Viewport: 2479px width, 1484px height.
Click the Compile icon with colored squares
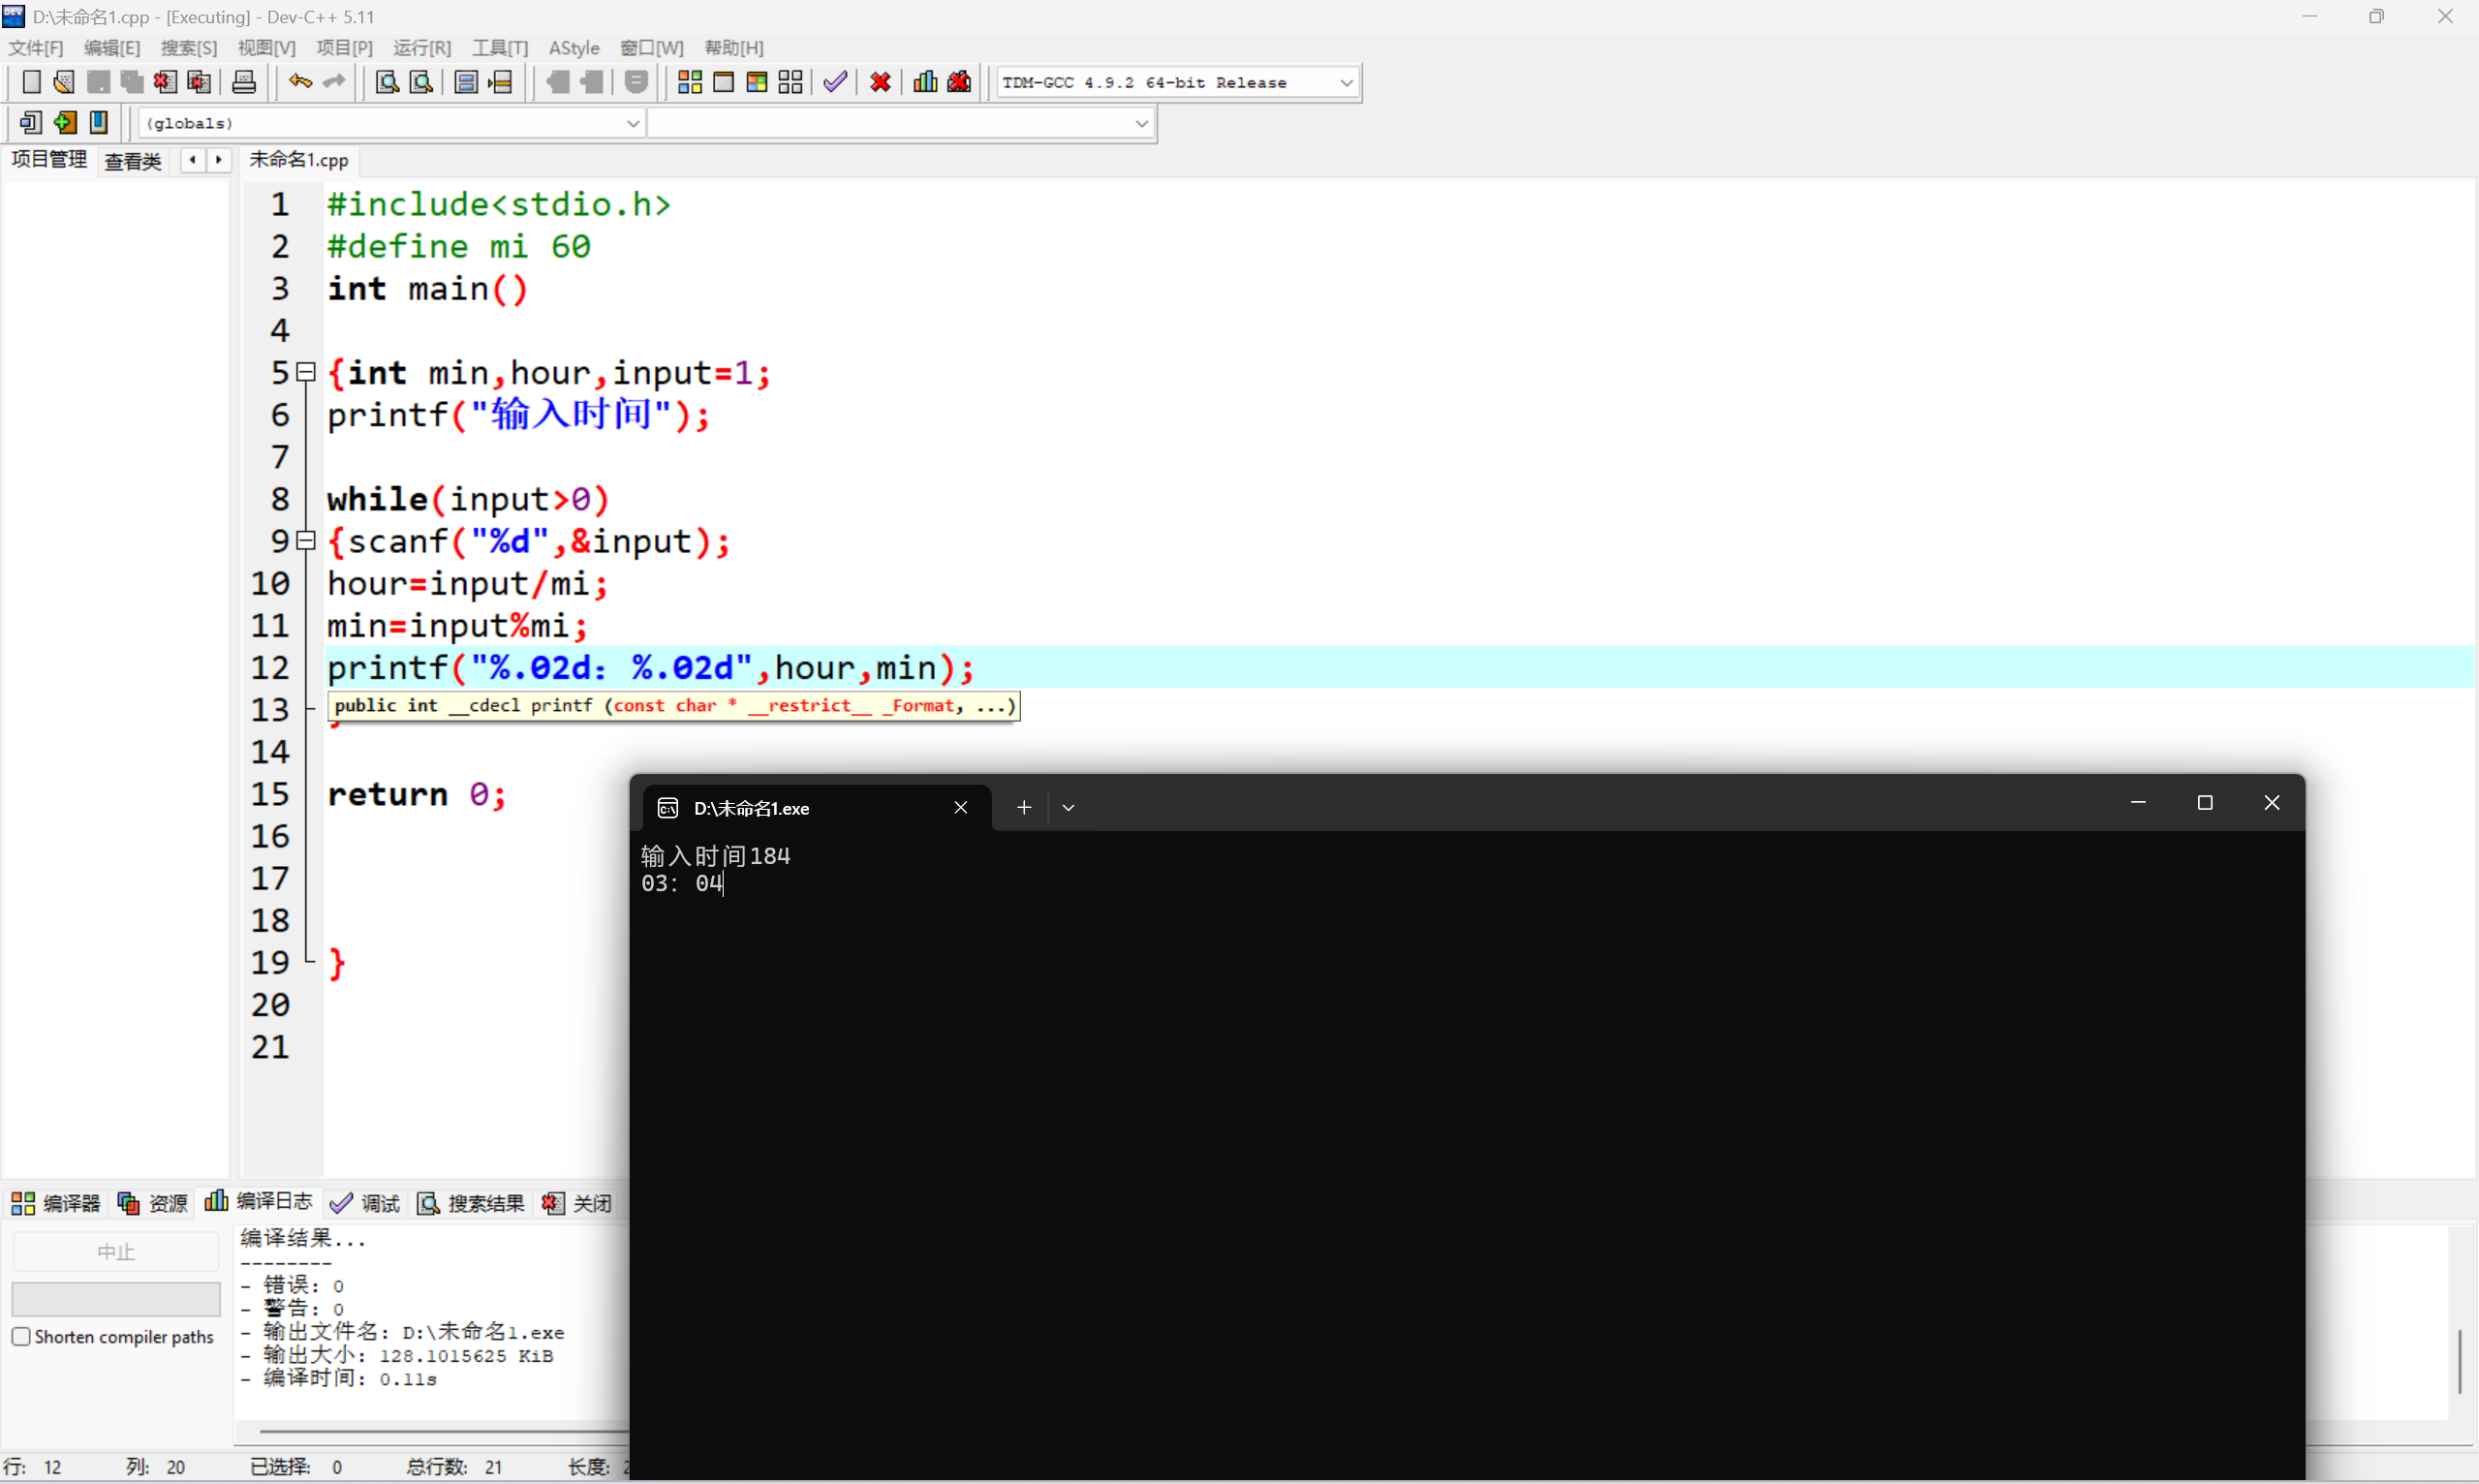690,82
